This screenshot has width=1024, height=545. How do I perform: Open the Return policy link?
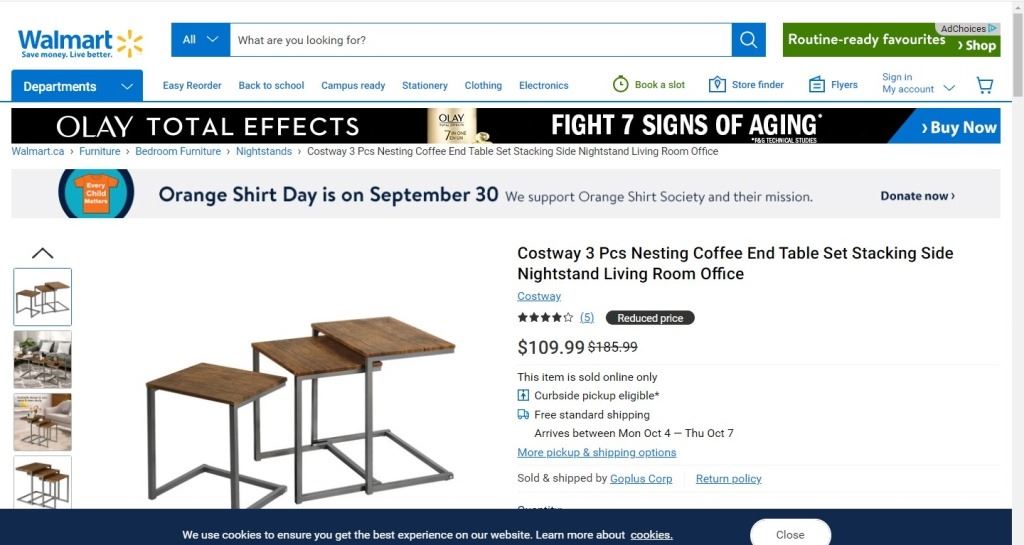(x=728, y=479)
